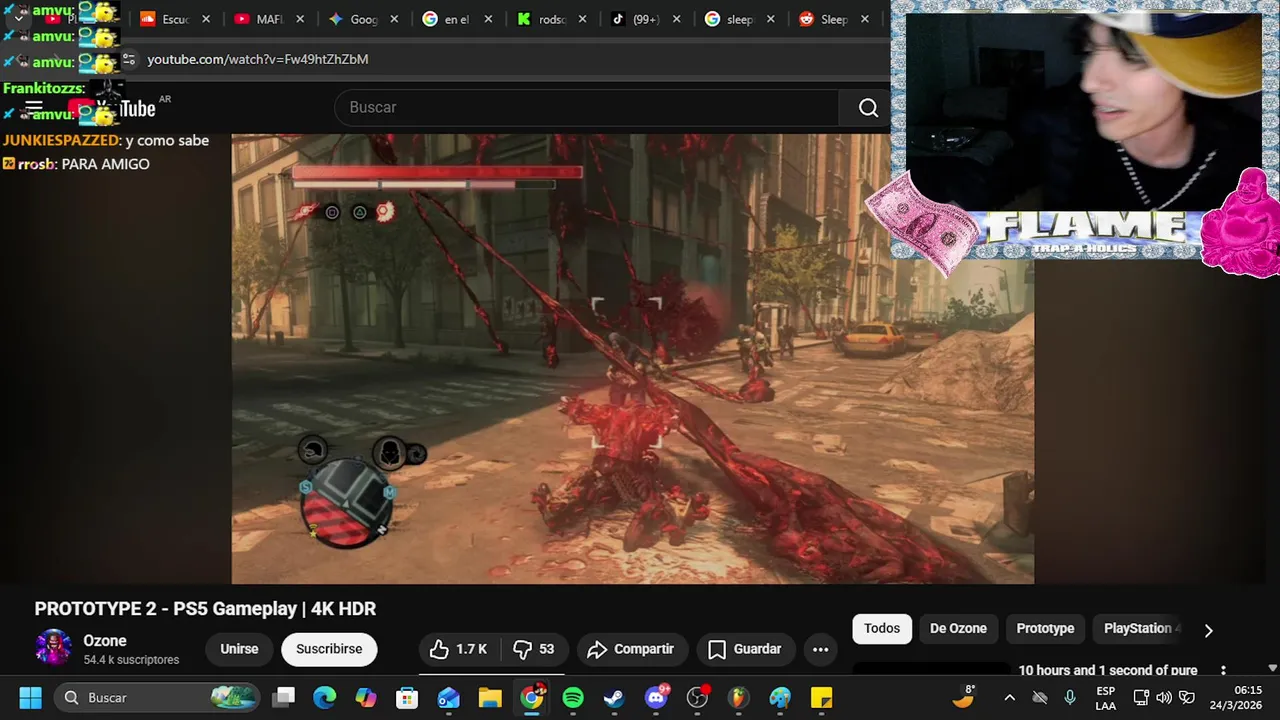The width and height of the screenshot is (1280, 720).
Task: Switch to the Reddit Sleep tab
Action: pos(834,19)
